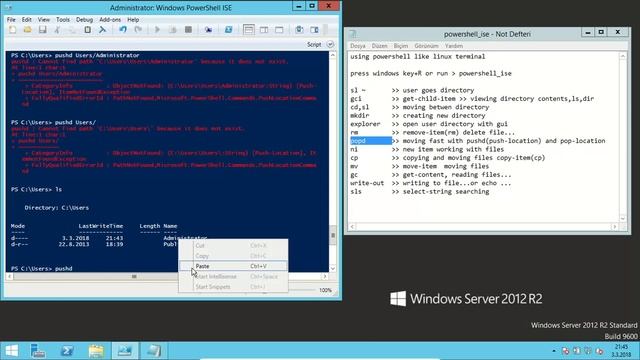Show Command Add-on toolbar icon

tap(314, 30)
